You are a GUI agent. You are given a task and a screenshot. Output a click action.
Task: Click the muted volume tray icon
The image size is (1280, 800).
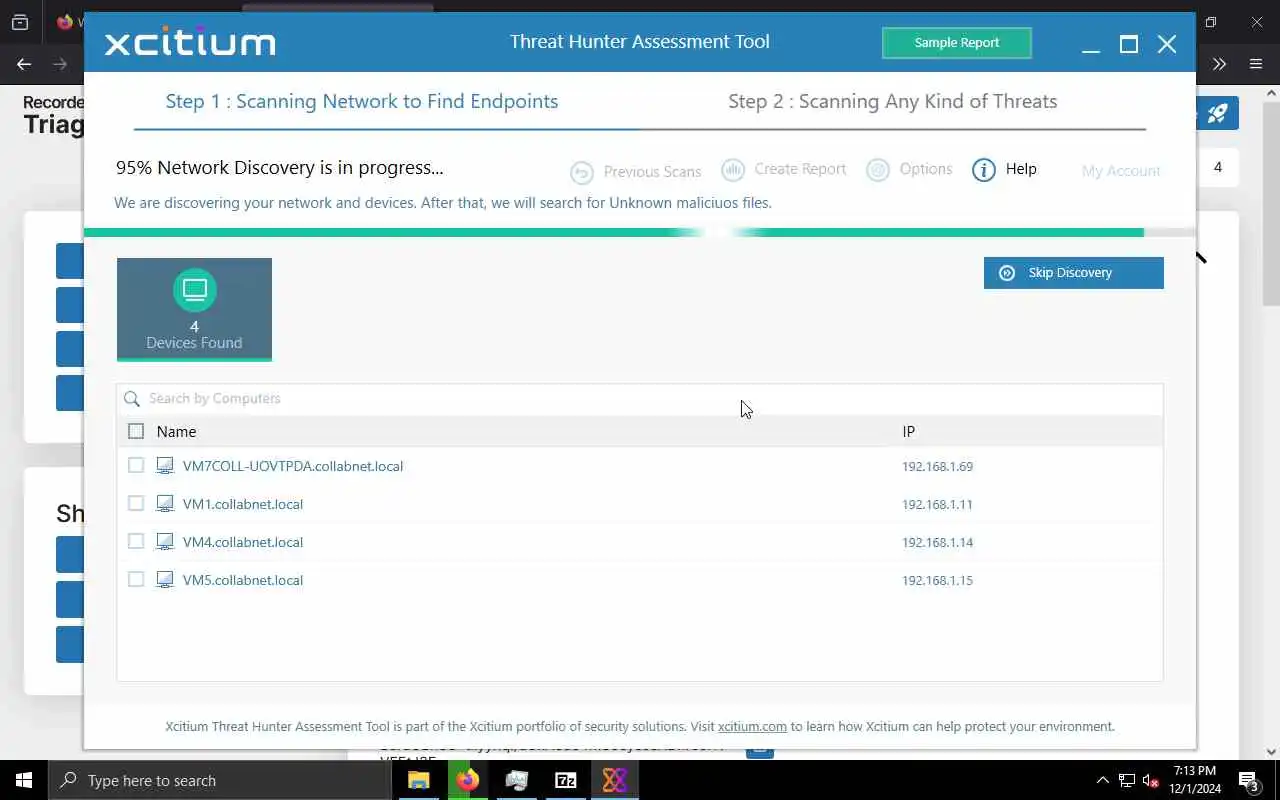coord(1151,780)
